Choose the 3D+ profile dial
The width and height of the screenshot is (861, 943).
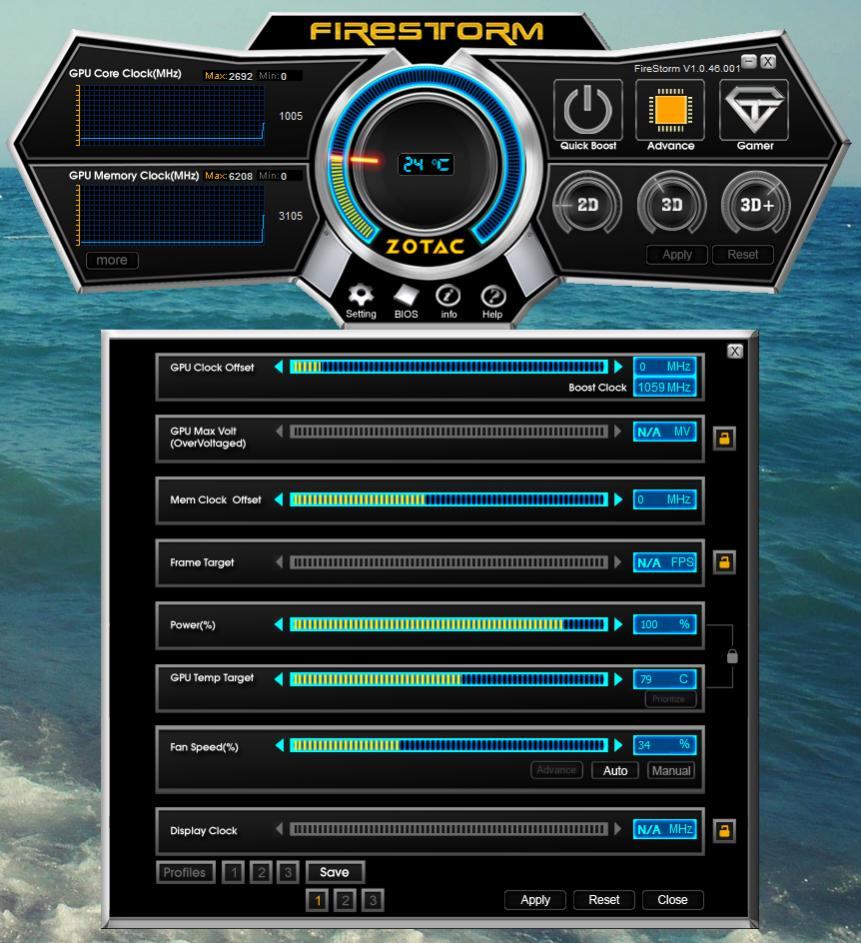point(755,205)
